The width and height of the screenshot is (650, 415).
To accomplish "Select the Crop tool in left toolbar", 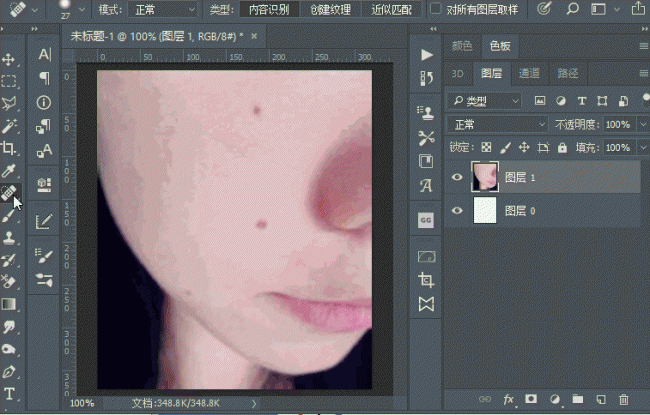I will tap(9, 148).
